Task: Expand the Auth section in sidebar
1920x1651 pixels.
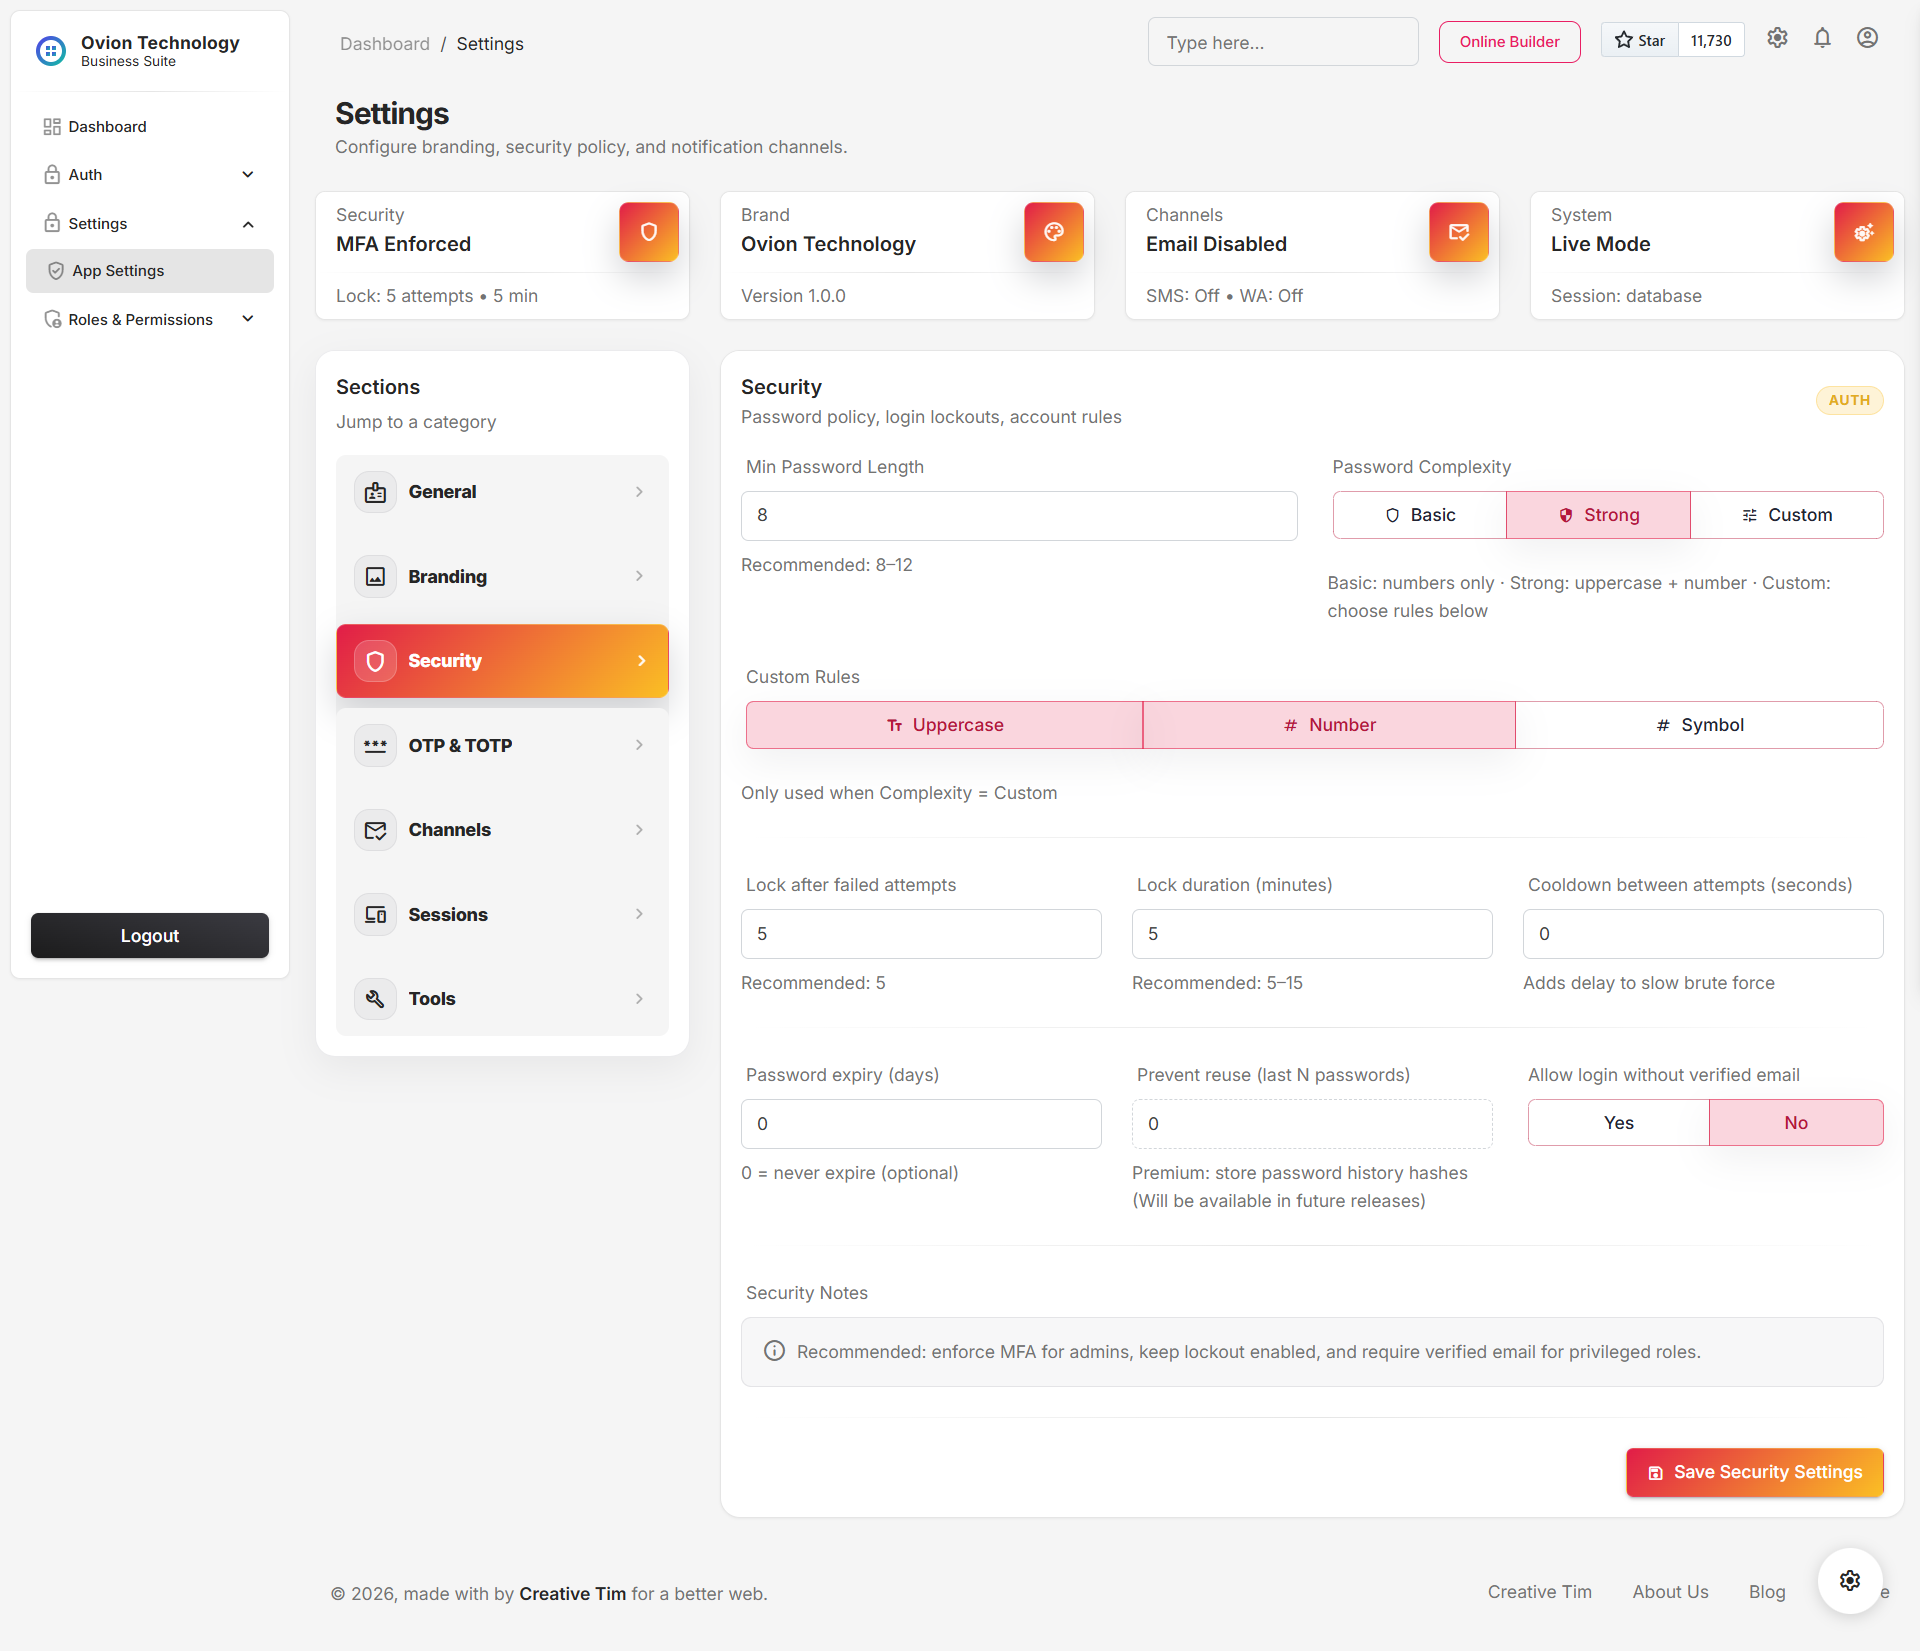Action: point(149,174)
